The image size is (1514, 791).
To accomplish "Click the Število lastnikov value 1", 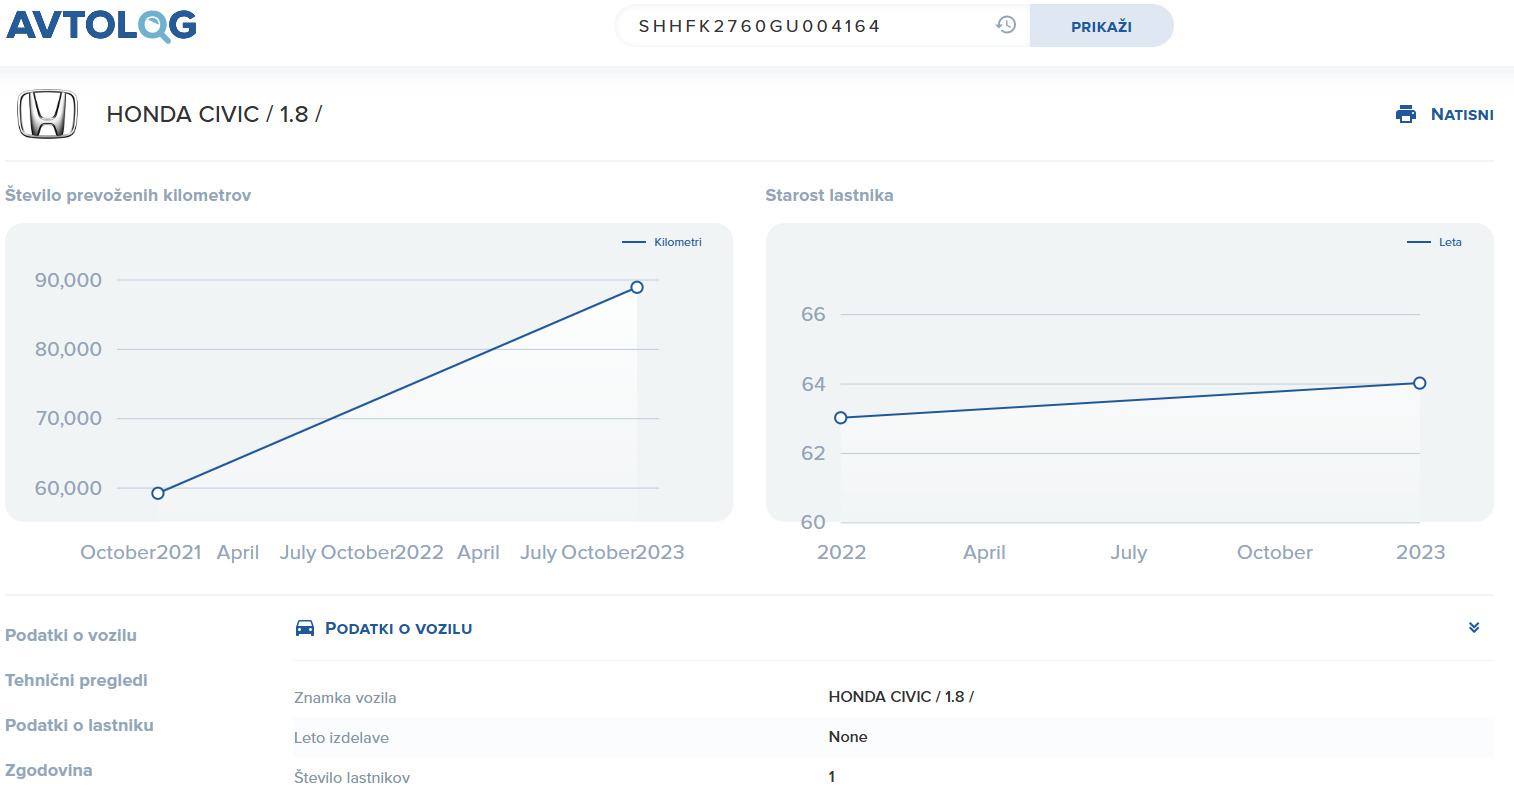I will (x=832, y=777).
